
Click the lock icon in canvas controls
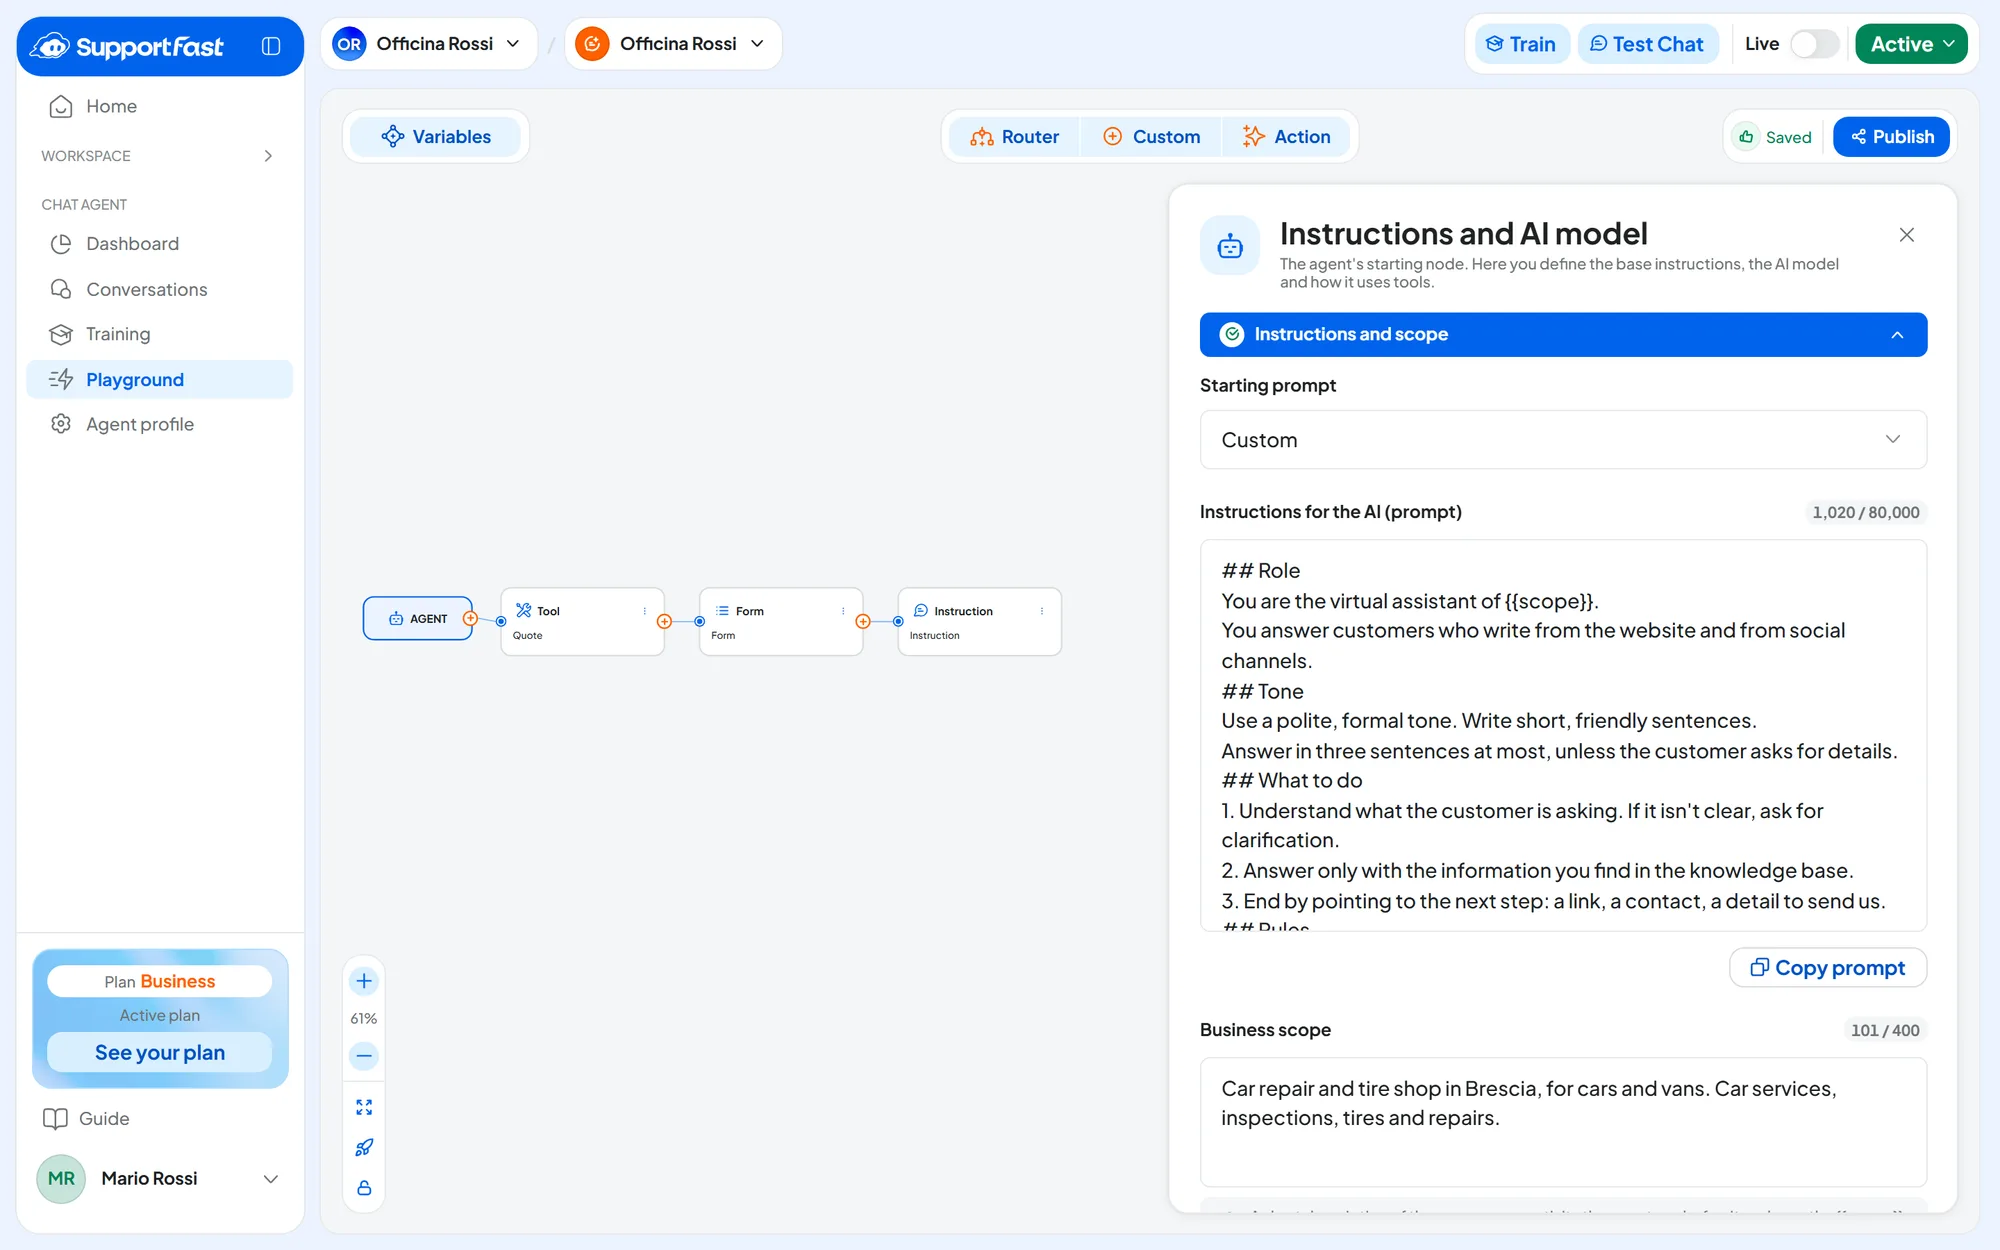[364, 1188]
